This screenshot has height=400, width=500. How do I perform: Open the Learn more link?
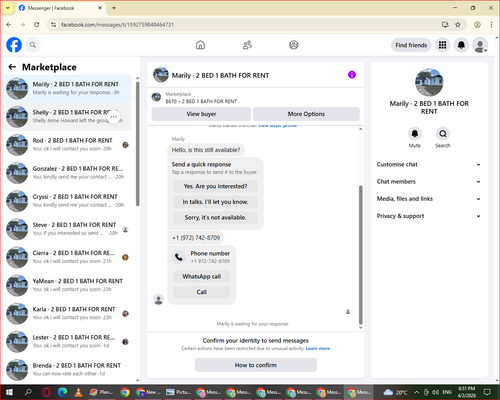pyautogui.click(x=318, y=348)
